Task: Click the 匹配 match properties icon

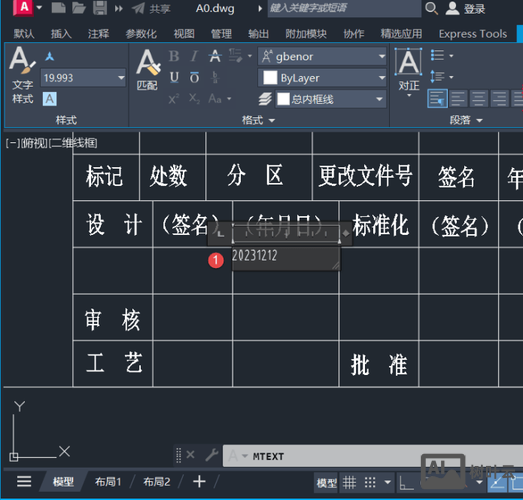Action: tap(147, 70)
